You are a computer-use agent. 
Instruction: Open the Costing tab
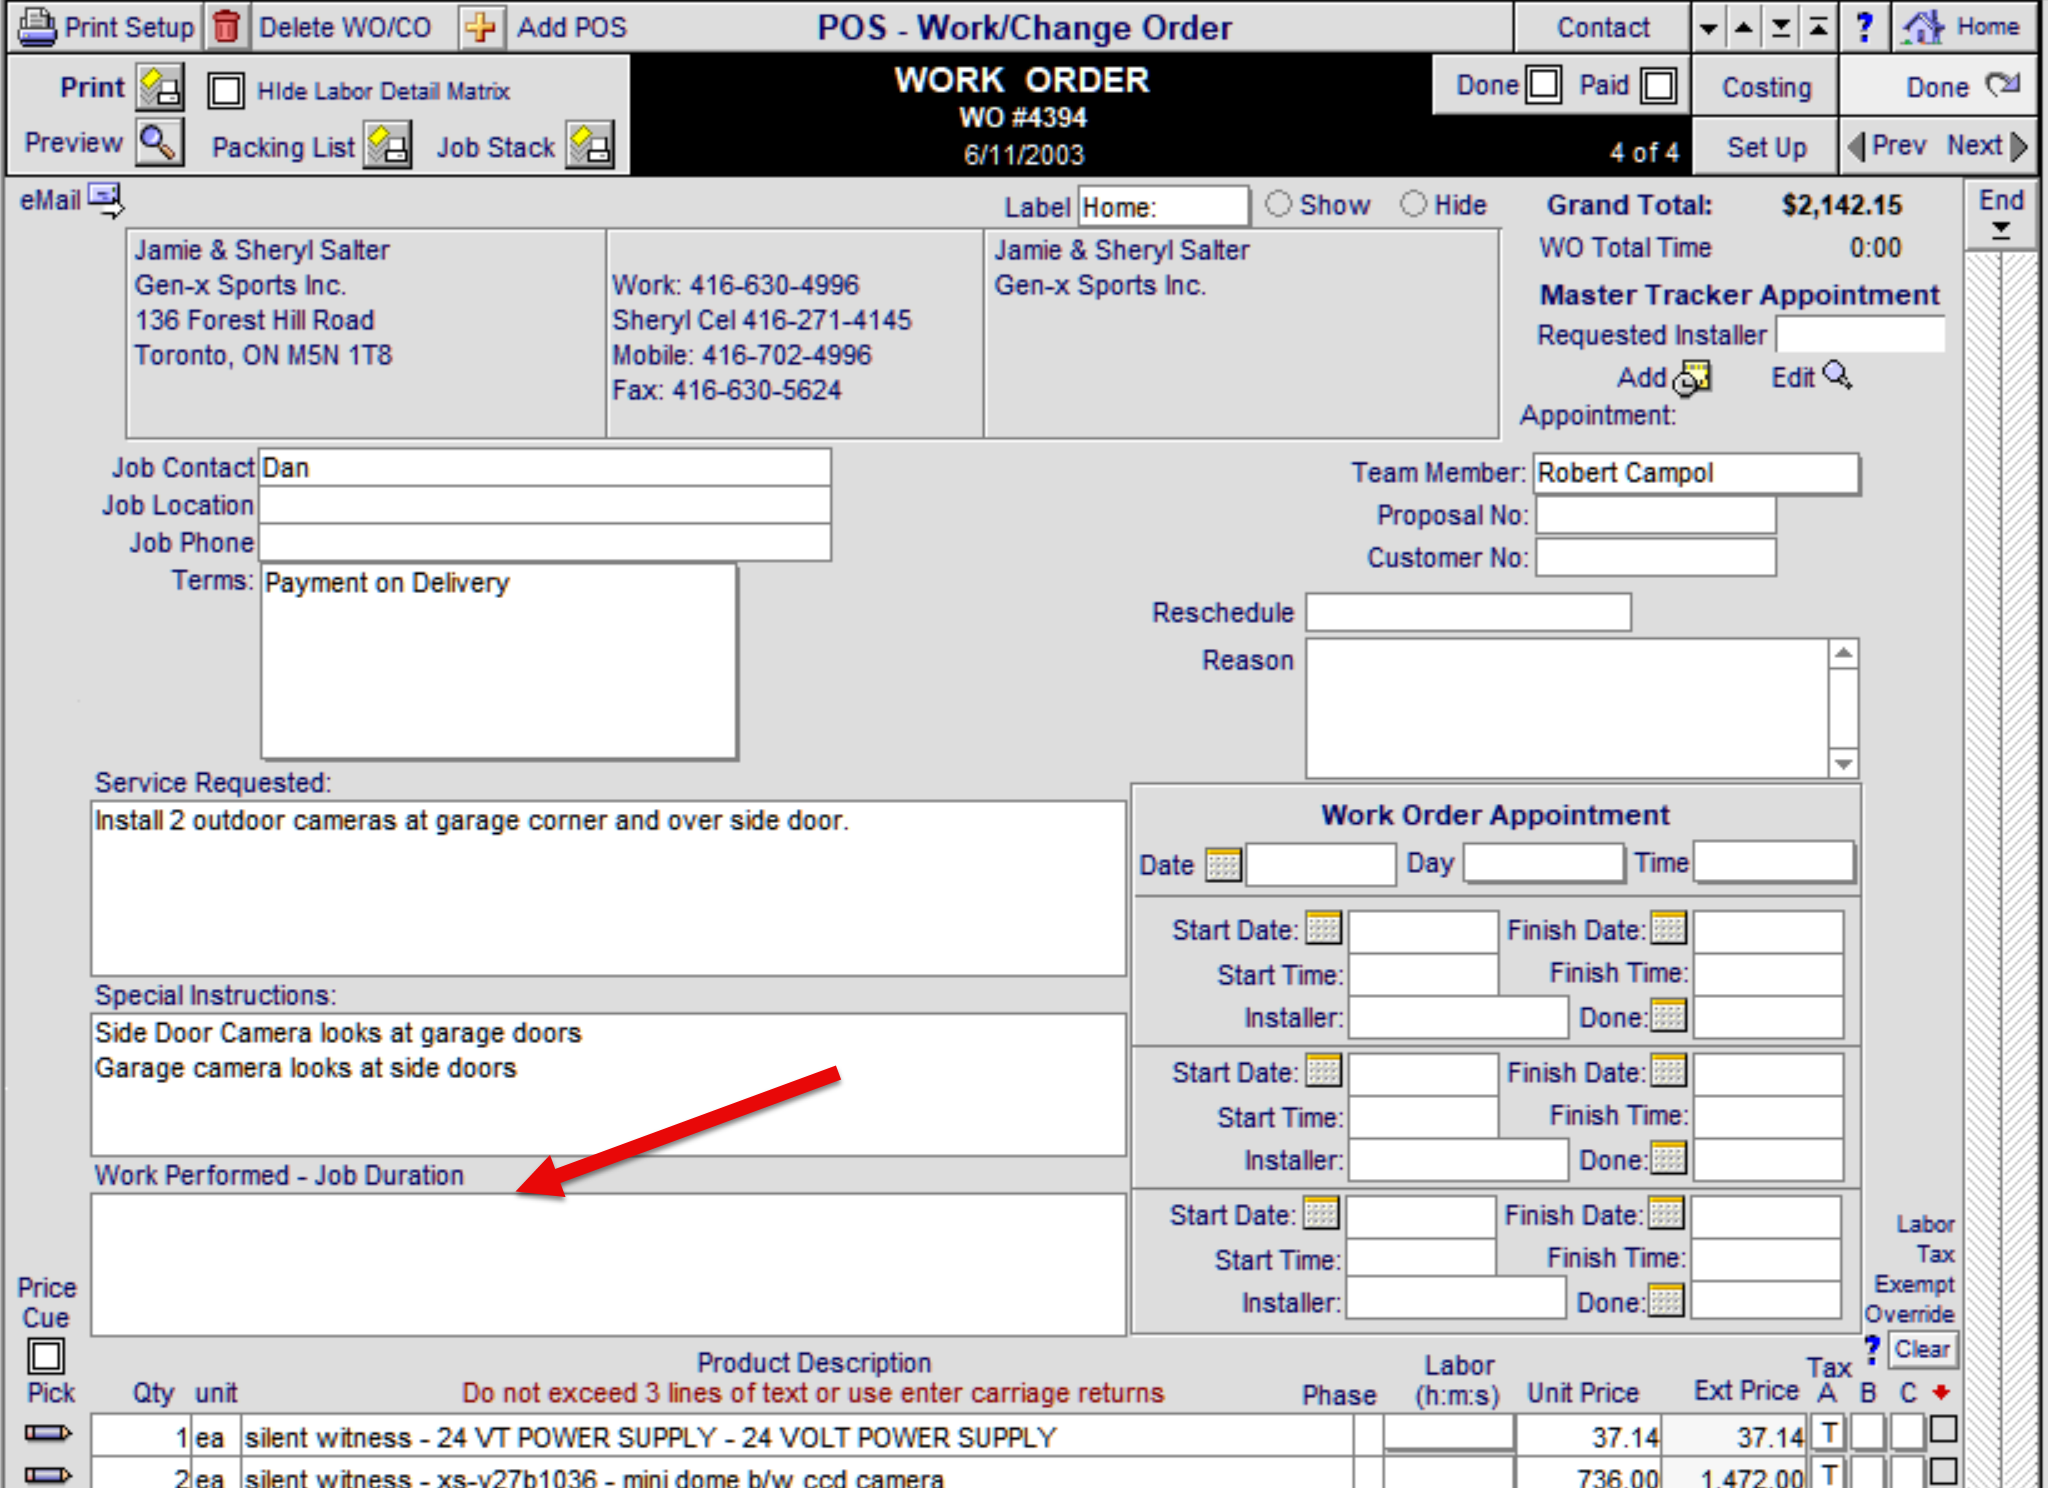[x=1766, y=87]
